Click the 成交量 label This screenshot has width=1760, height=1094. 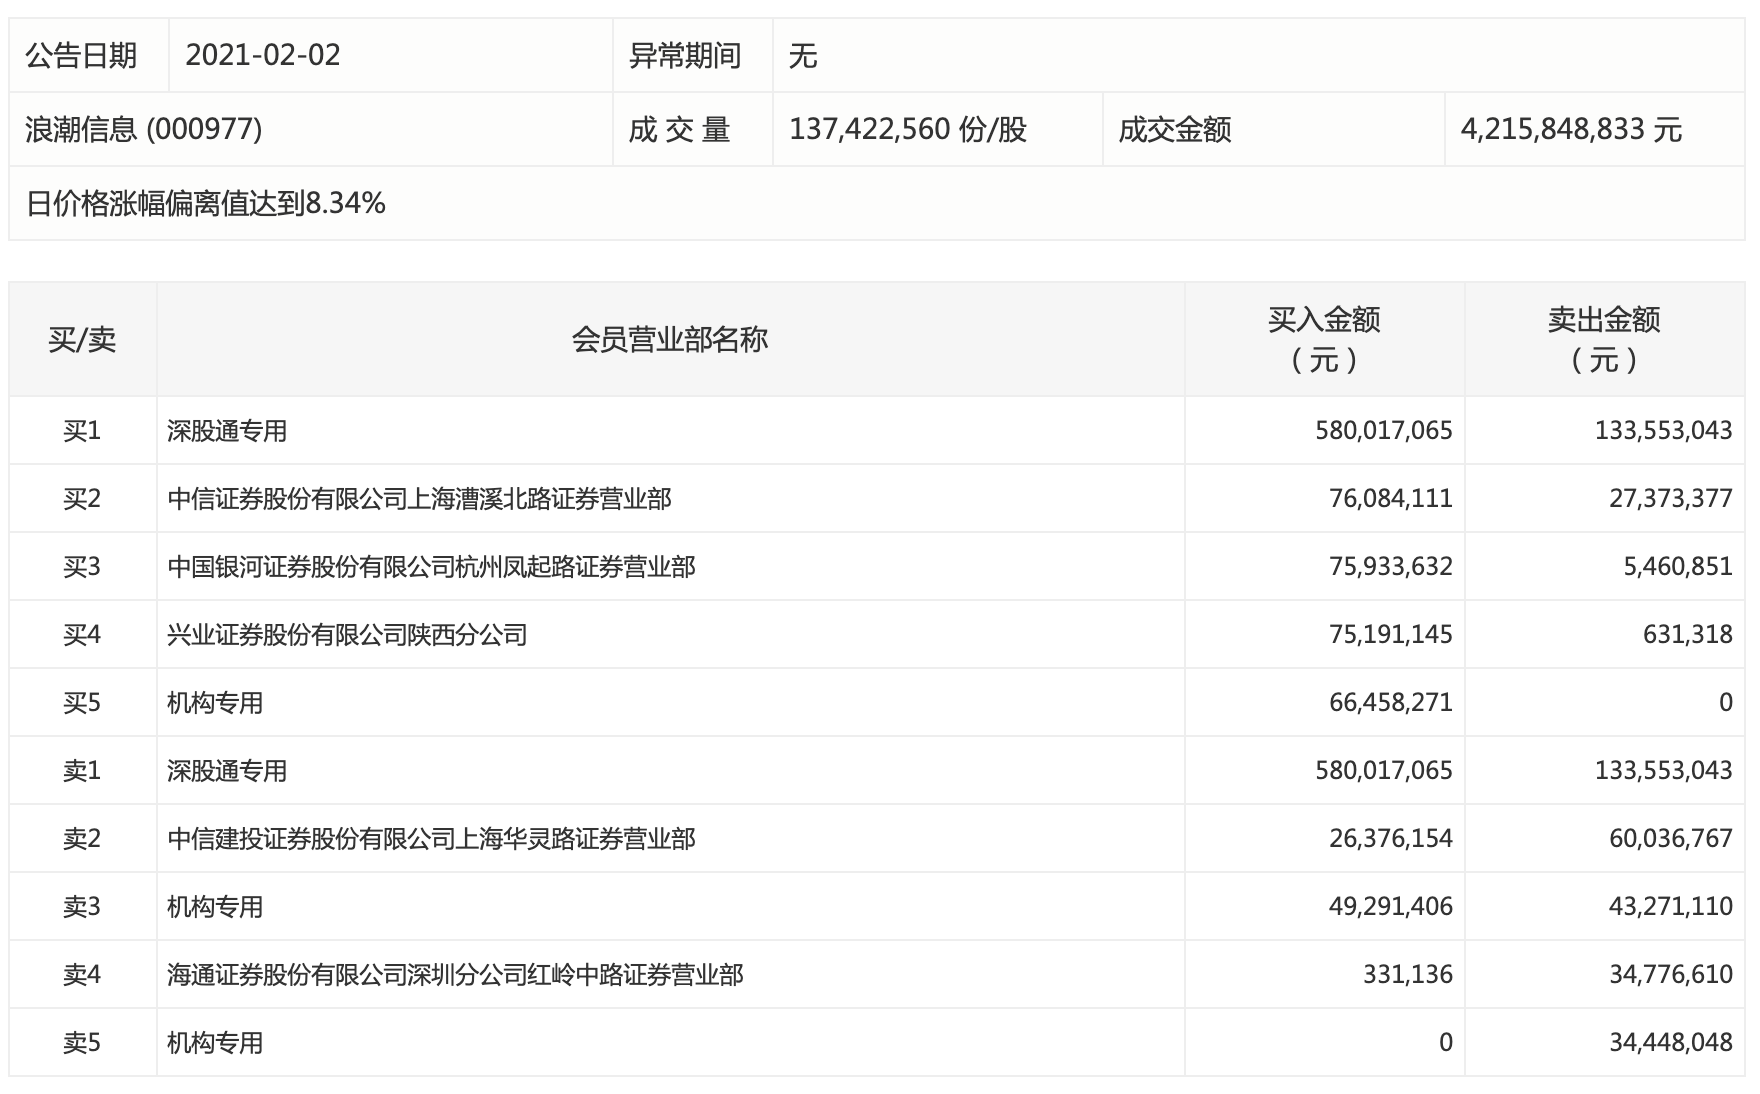tap(679, 129)
